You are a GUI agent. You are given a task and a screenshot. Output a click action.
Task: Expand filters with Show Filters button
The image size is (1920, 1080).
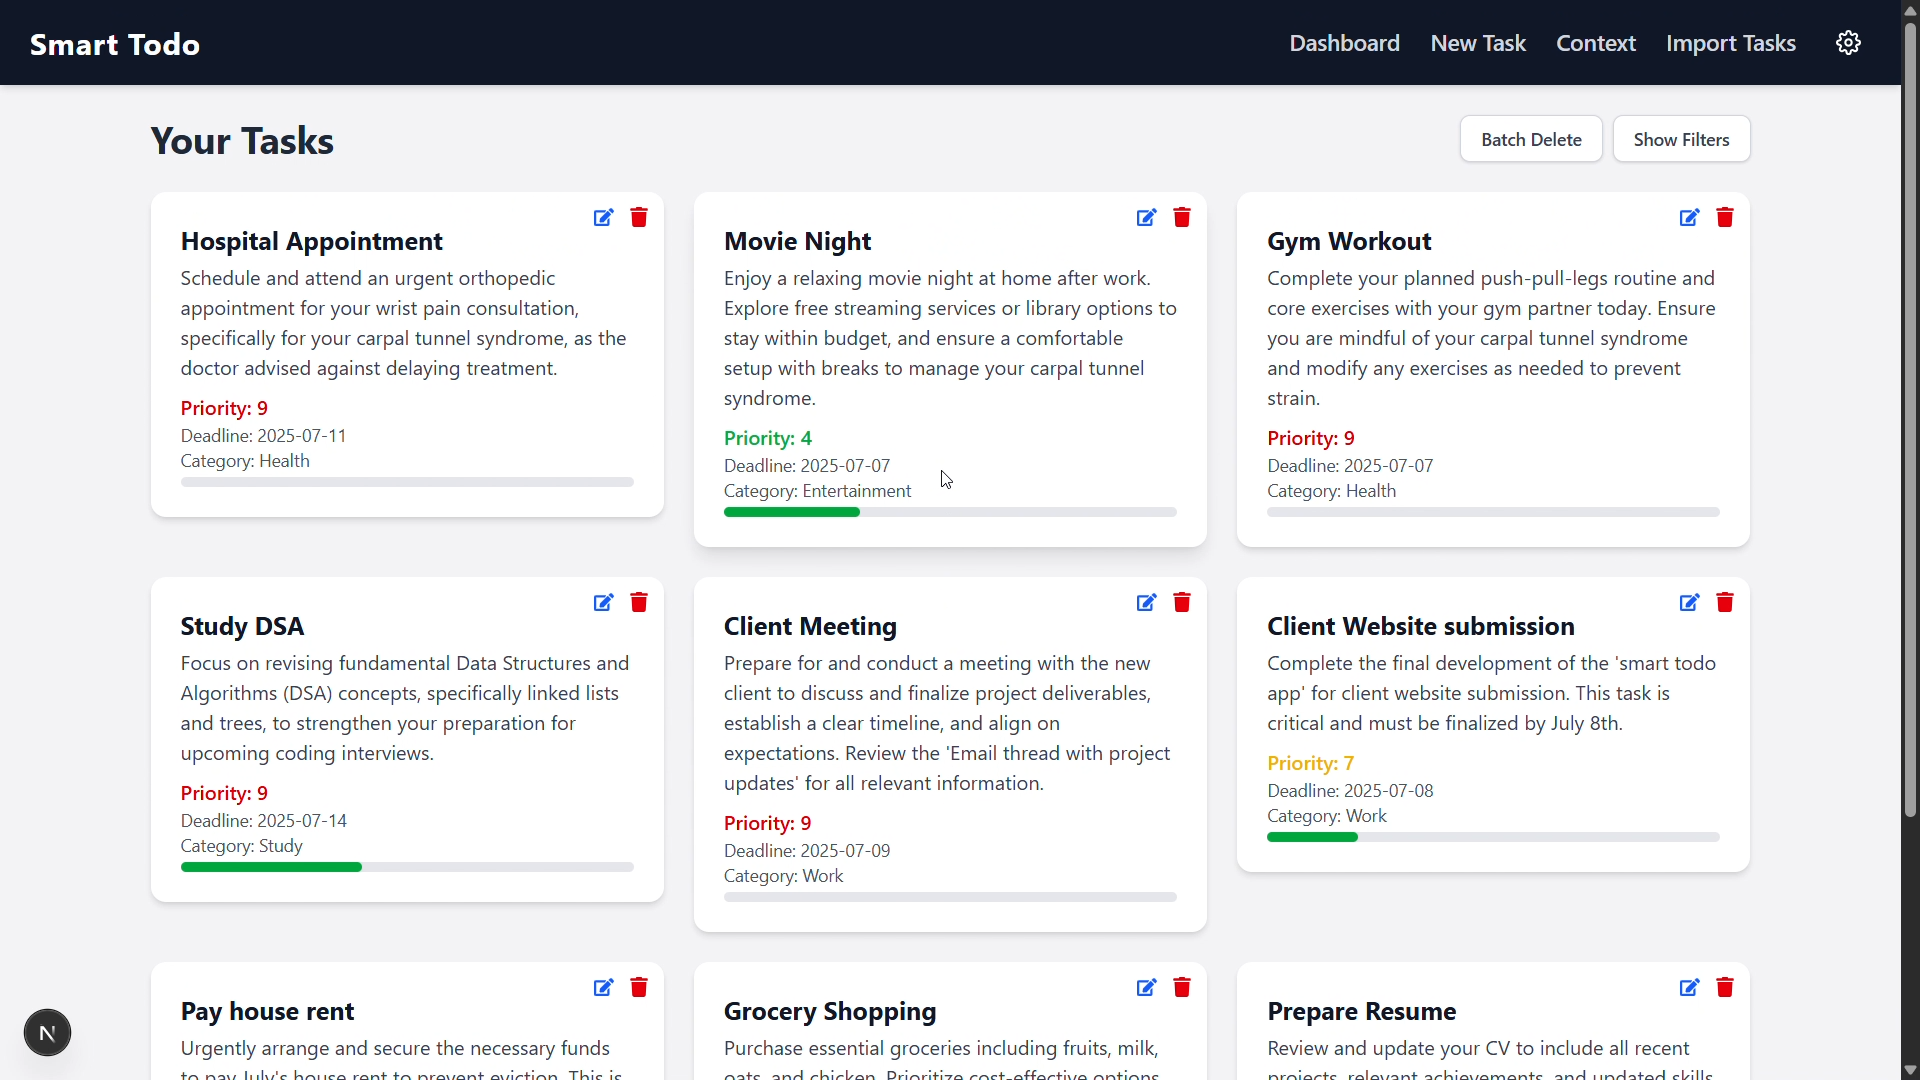1681,139
